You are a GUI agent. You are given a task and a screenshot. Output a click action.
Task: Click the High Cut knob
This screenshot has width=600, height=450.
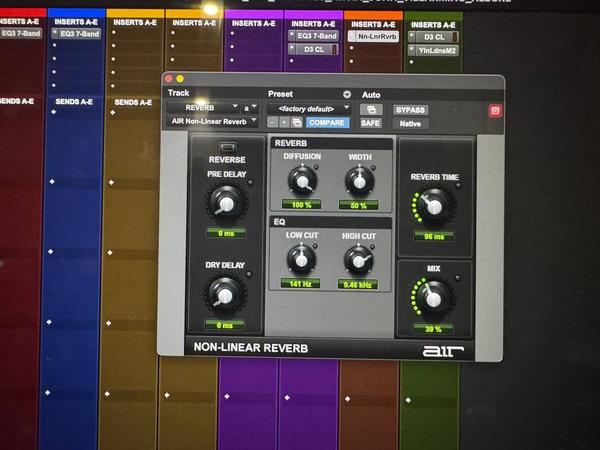[358, 259]
